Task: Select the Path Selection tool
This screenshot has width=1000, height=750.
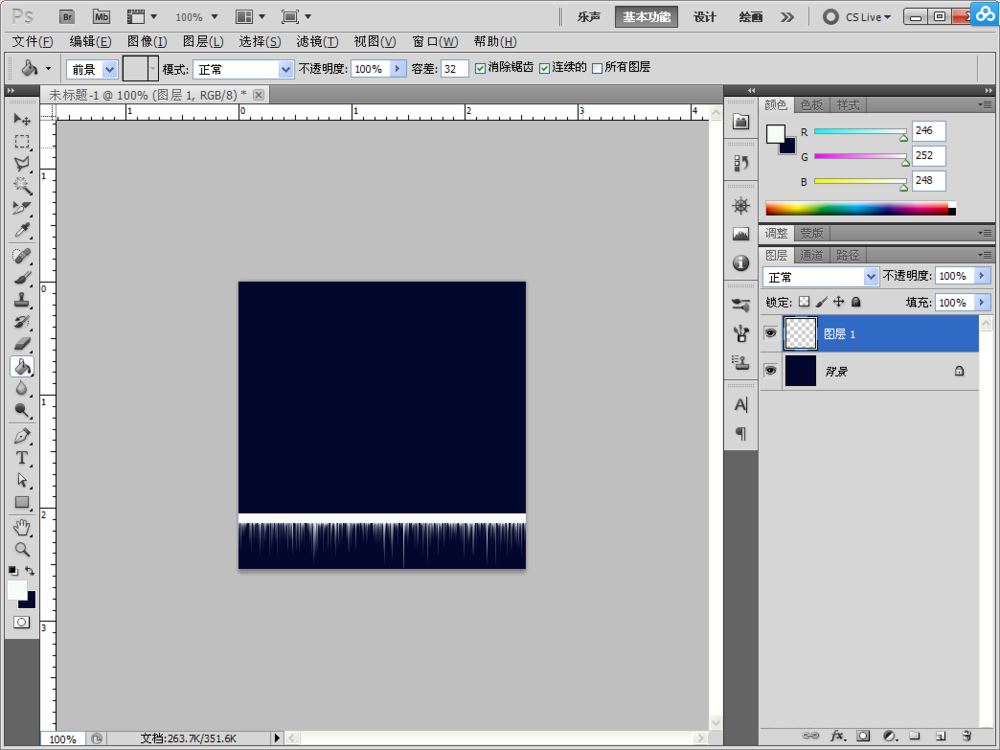Action: pyautogui.click(x=22, y=480)
